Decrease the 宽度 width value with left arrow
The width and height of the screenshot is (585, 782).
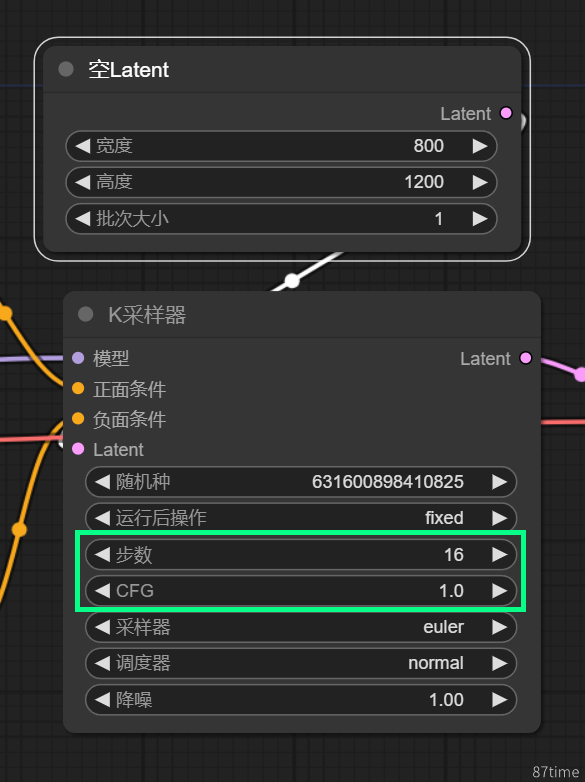click(x=82, y=146)
